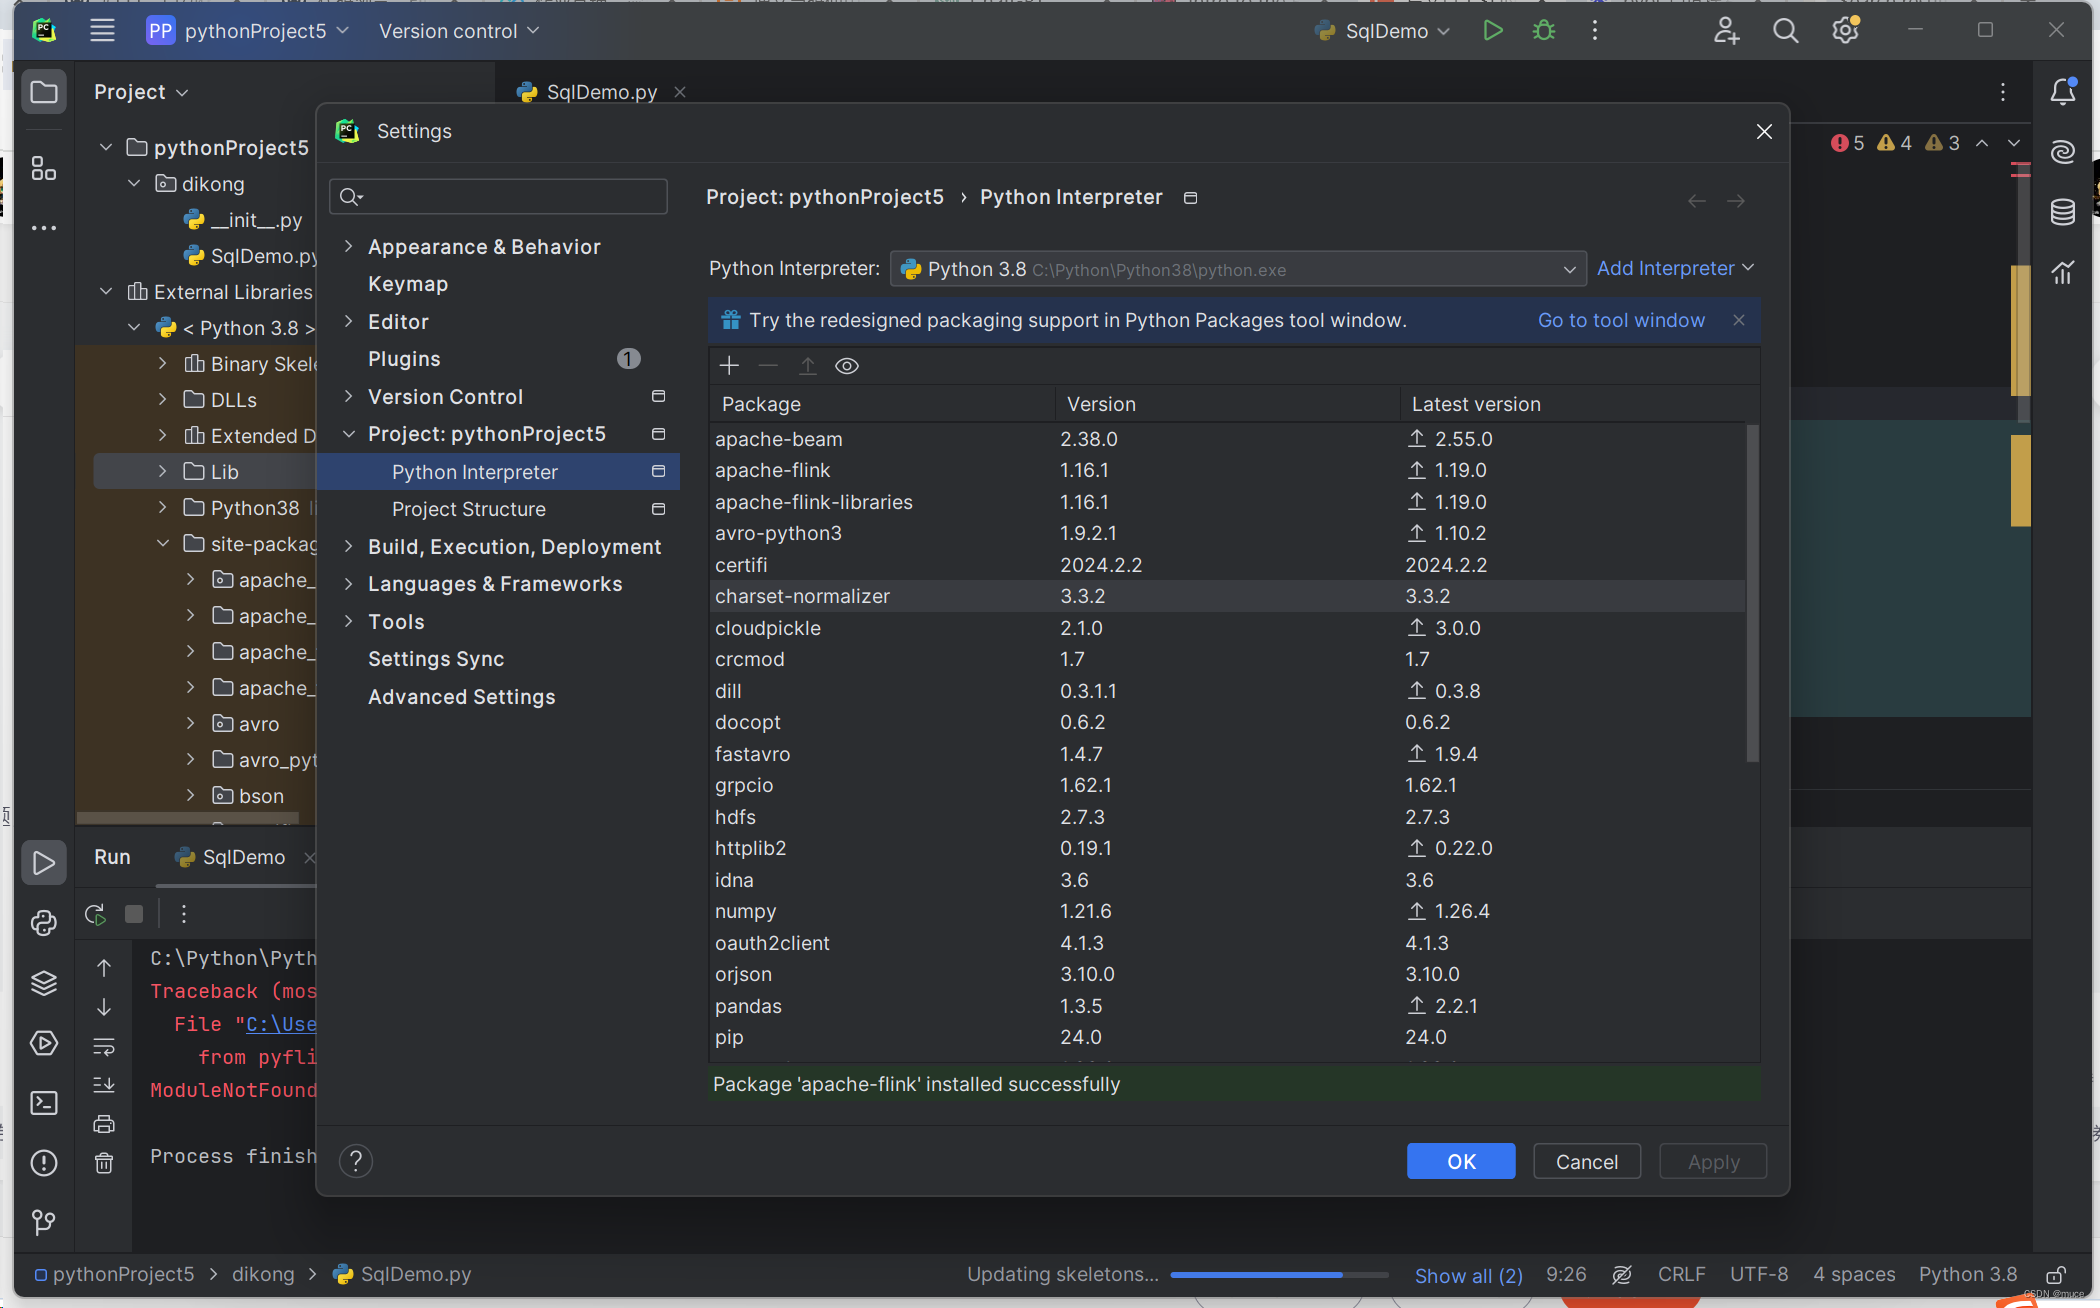Open the main hamburger menu
2100x1308 pixels.
pyautogui.click(x=101, y=30)
